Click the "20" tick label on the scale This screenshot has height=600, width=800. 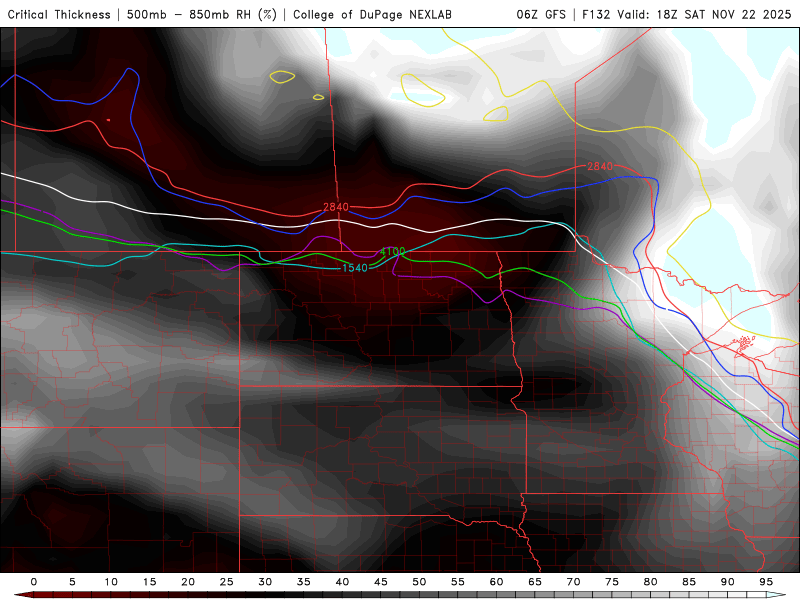(x=188, y=582)
